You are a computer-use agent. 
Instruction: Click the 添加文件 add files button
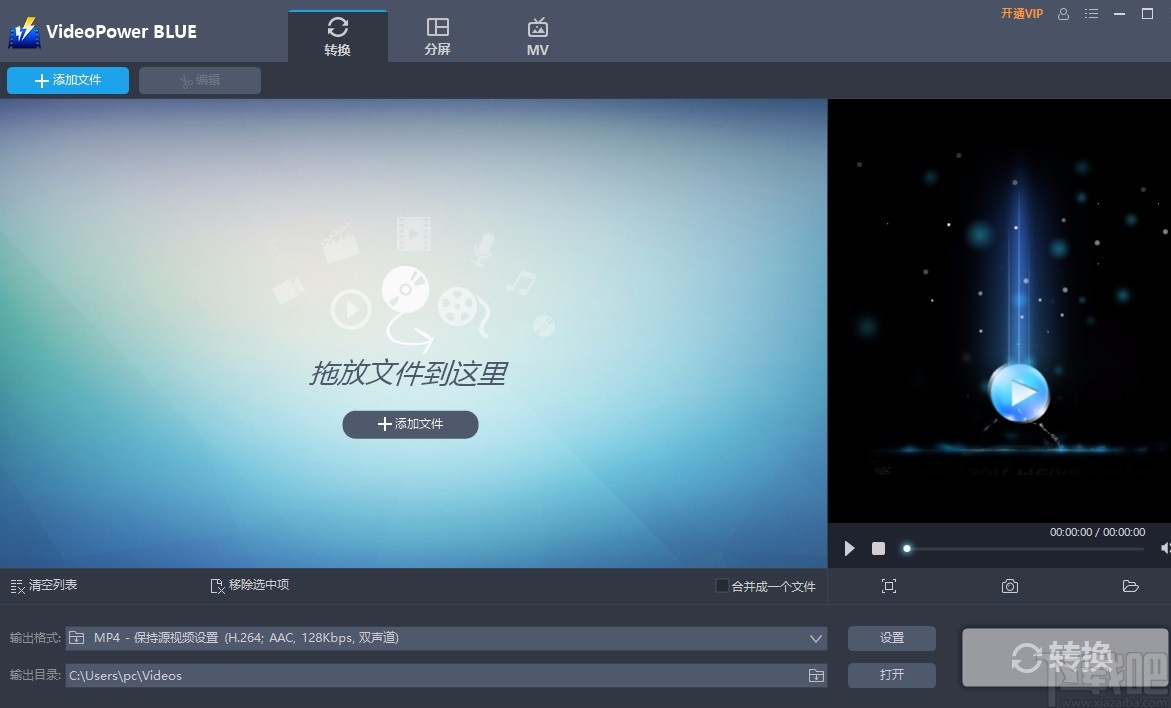[x=67, y=80]
